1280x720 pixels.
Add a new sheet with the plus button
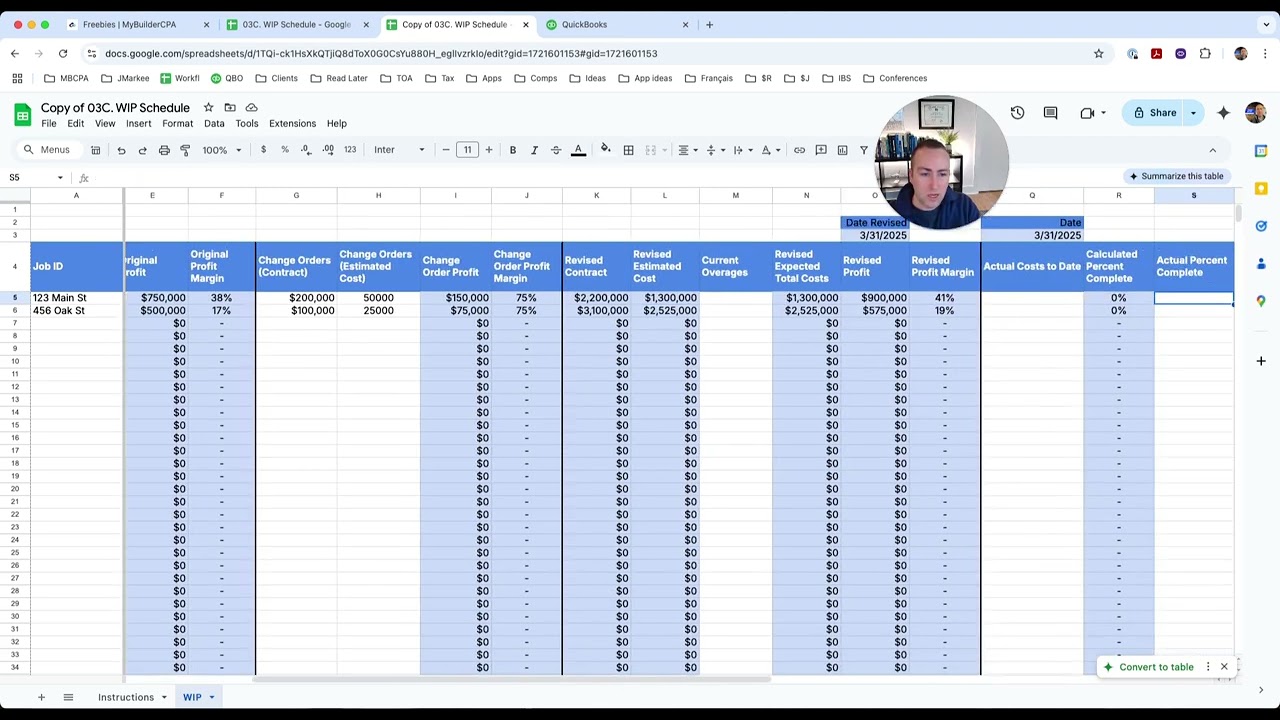coord(41,697)
